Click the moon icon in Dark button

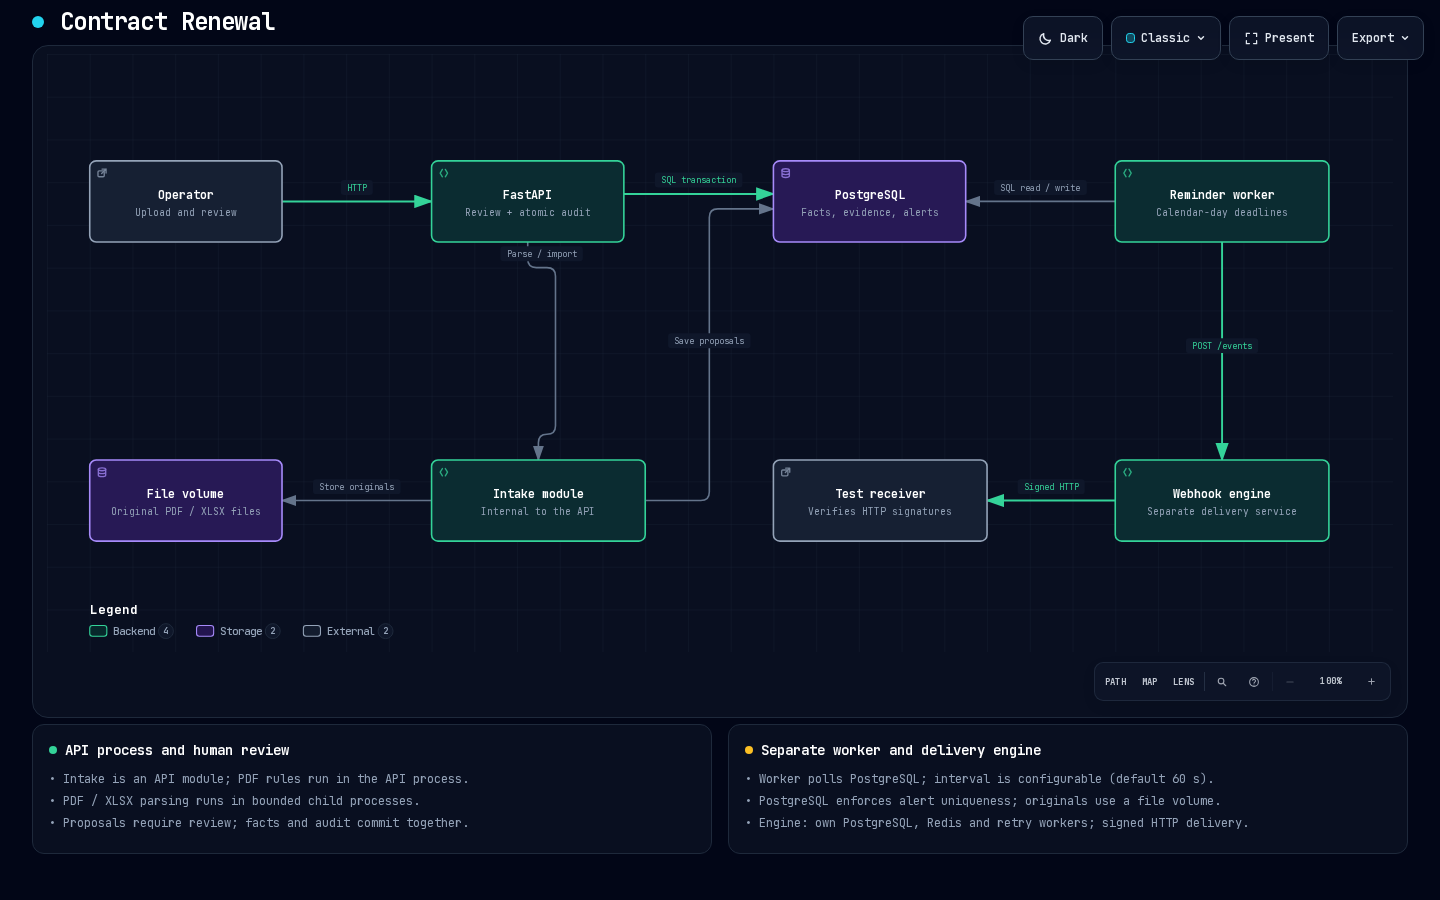click(1045, 38)
